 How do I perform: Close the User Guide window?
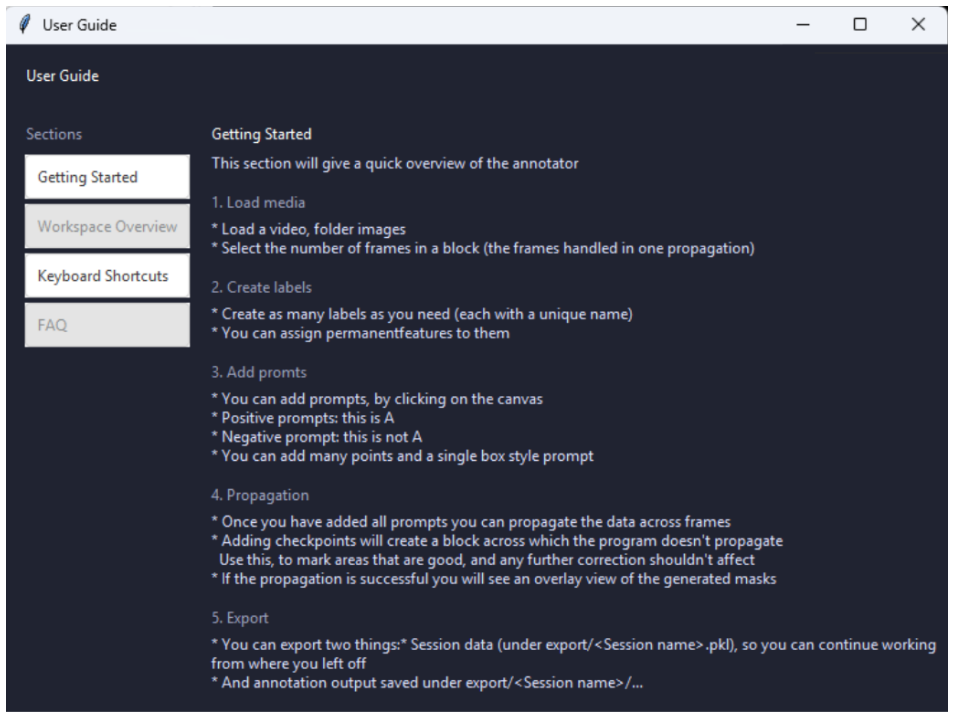pyautogui.click(x=918, y=25)
